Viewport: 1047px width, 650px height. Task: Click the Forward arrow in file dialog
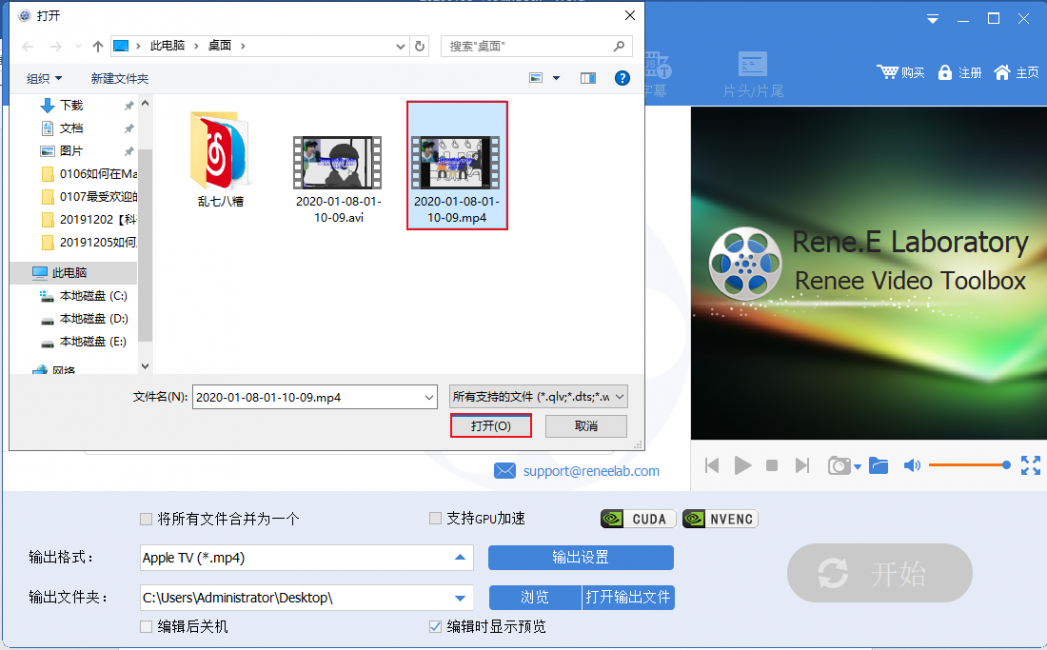coord(56,46)
